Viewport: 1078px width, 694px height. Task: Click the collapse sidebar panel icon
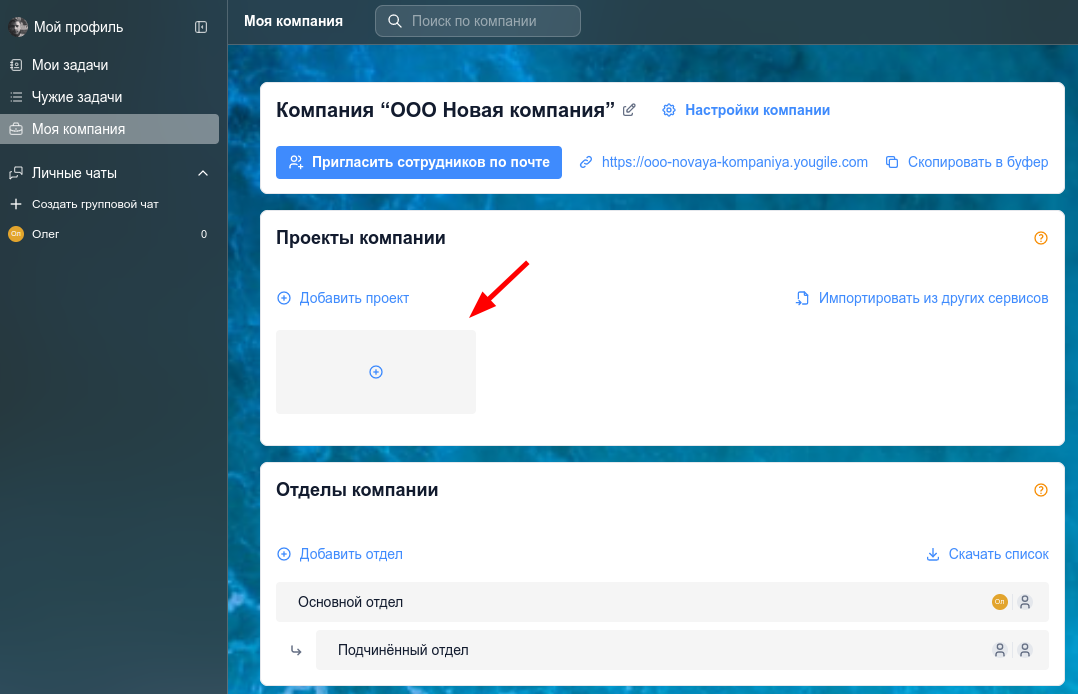(201, 27)
